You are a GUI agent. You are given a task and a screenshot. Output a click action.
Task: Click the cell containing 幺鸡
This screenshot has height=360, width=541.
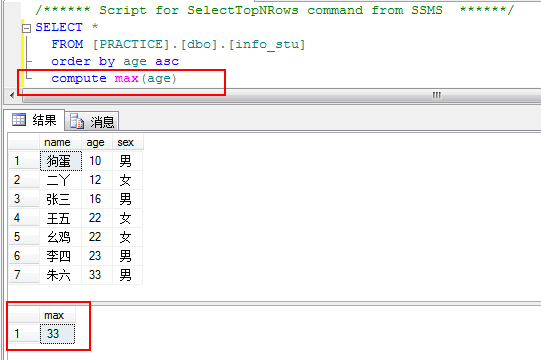point(61,237)
